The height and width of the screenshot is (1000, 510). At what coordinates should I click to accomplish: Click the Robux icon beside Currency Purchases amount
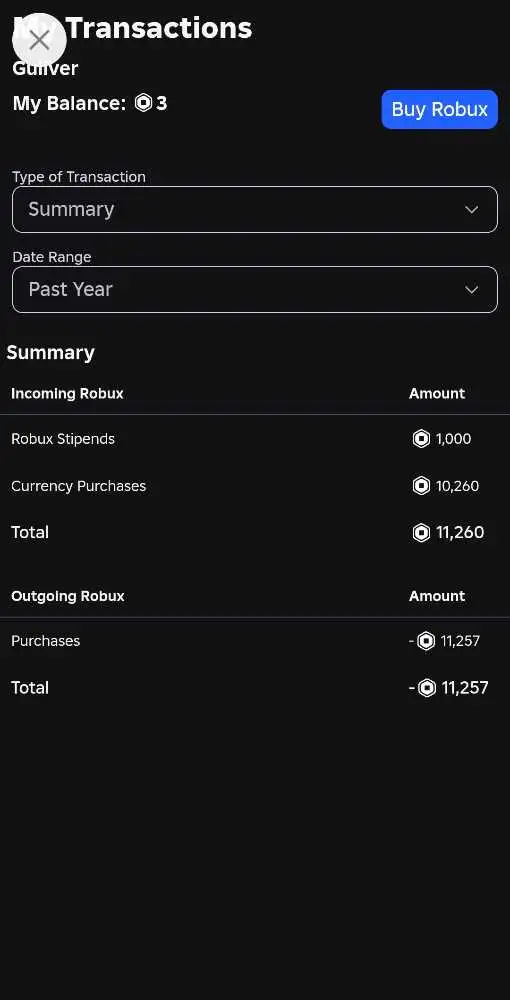pyautogui.click(x=421, y=486)
